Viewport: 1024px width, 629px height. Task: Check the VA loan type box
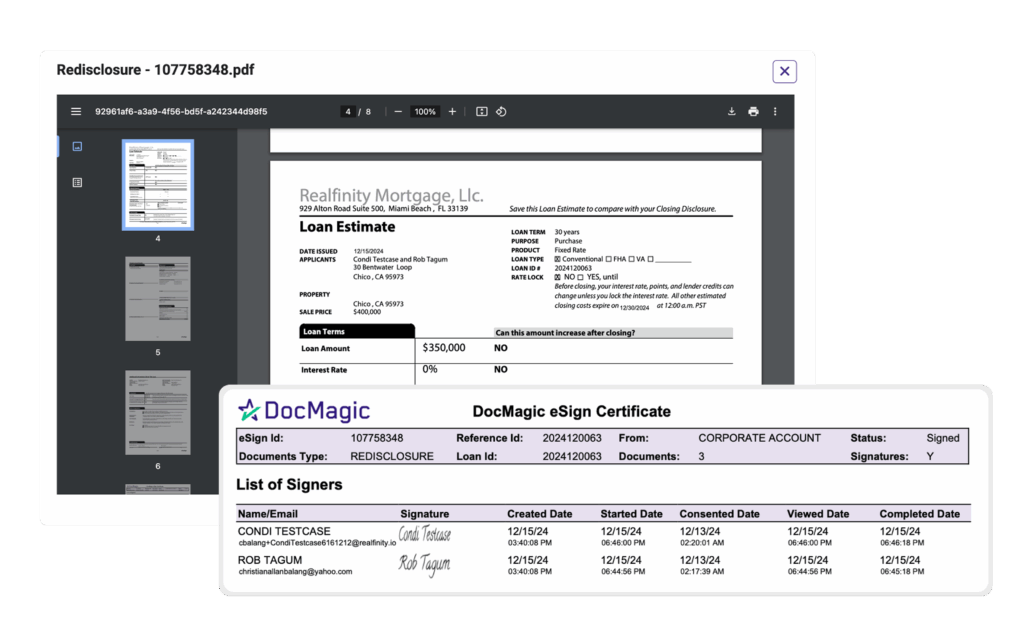(x=632, y=259)
